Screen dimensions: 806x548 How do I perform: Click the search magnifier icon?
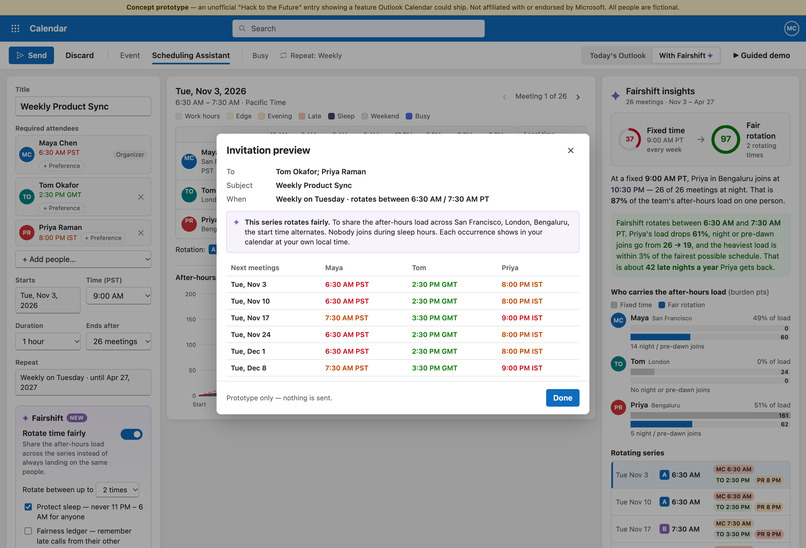242,28
